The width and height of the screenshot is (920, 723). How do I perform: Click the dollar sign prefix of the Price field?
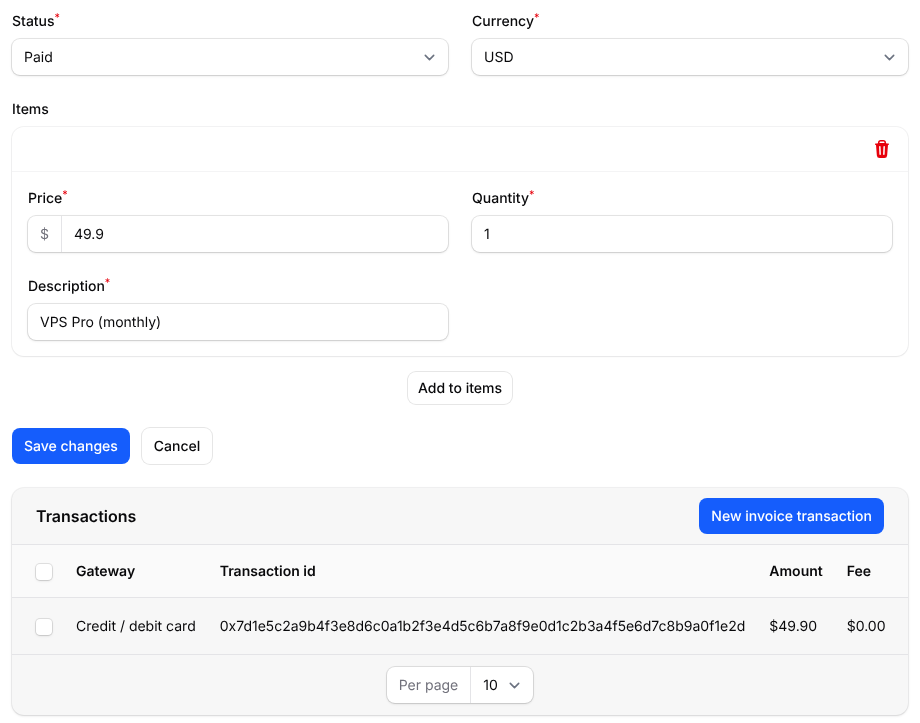[x=45, y=234]
